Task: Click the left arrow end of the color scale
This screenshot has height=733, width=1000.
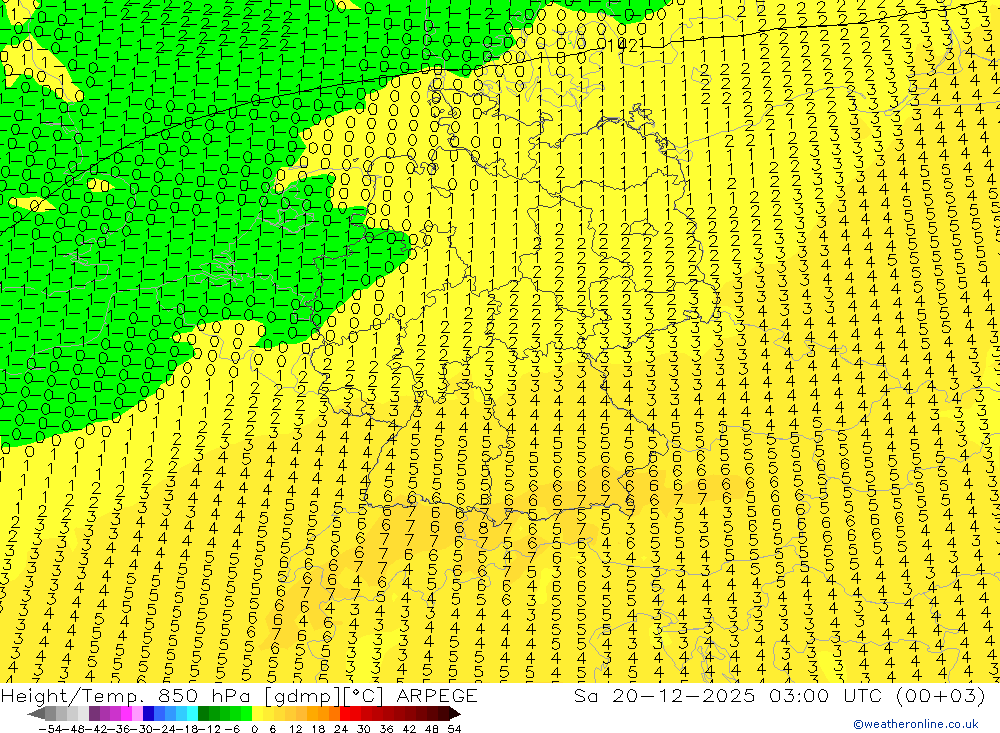Action: pyautogui.click(x=36, y=714)
